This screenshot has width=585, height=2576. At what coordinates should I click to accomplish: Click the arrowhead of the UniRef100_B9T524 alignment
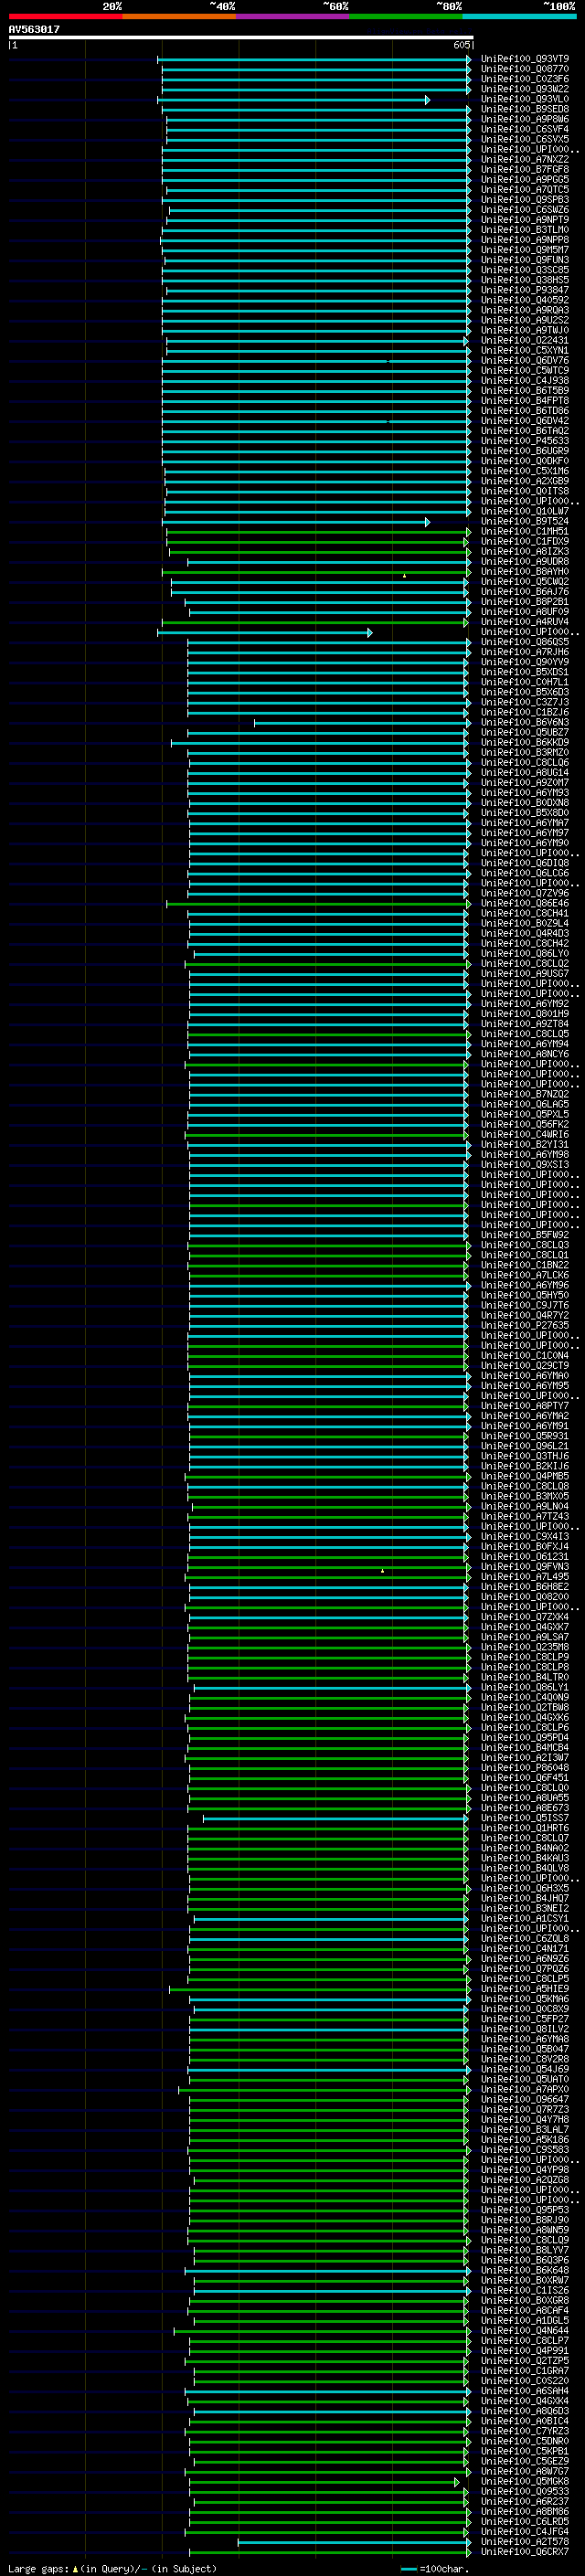point(427,522)
